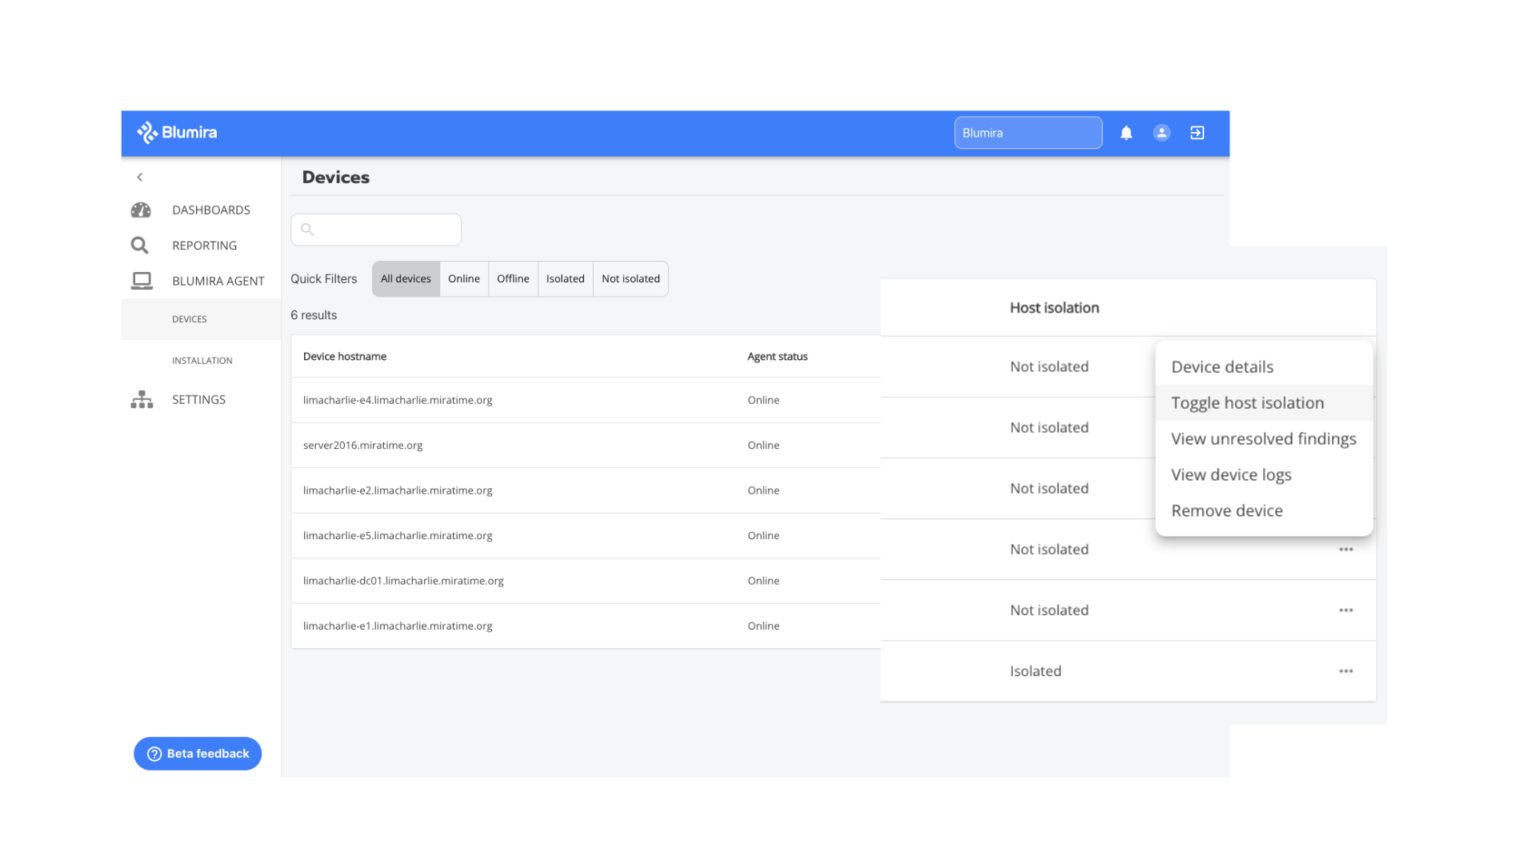Open the Installation page in sidebar
The width and height of the screenshot is (1536, 864).
(202, 360)
